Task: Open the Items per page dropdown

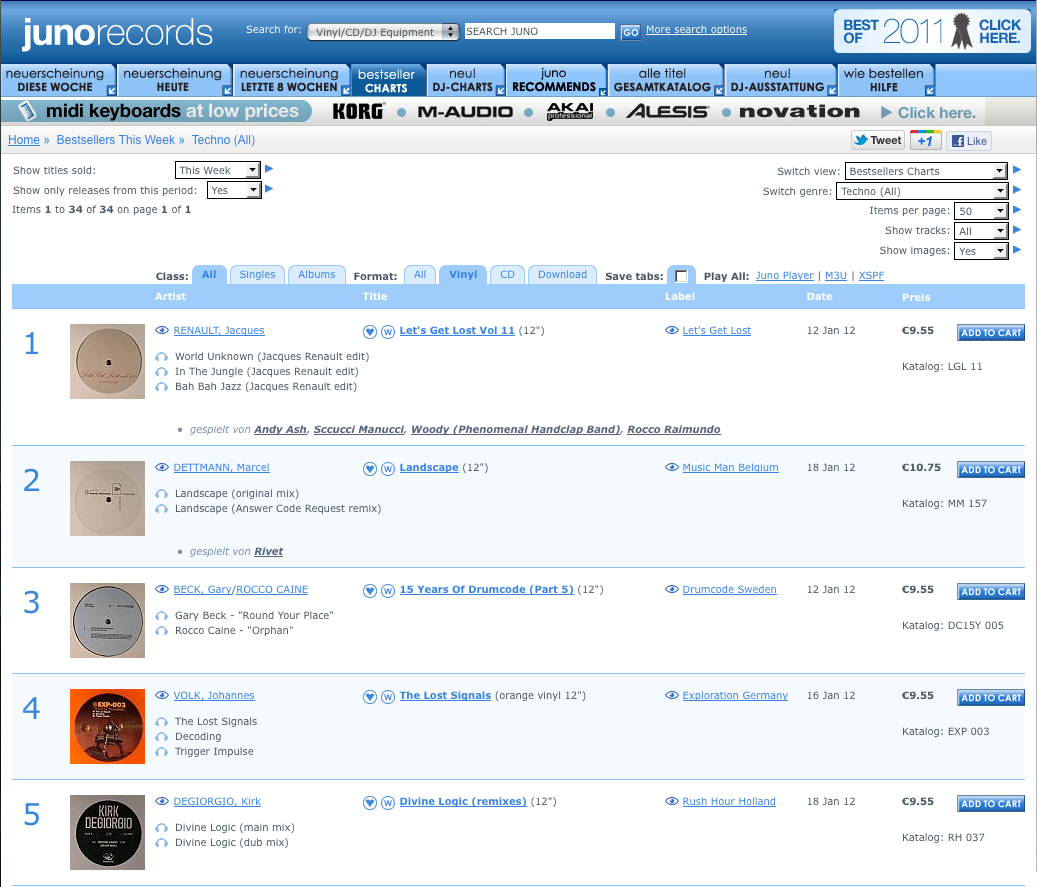Action: pyautogui.click(x=981, y=211)
